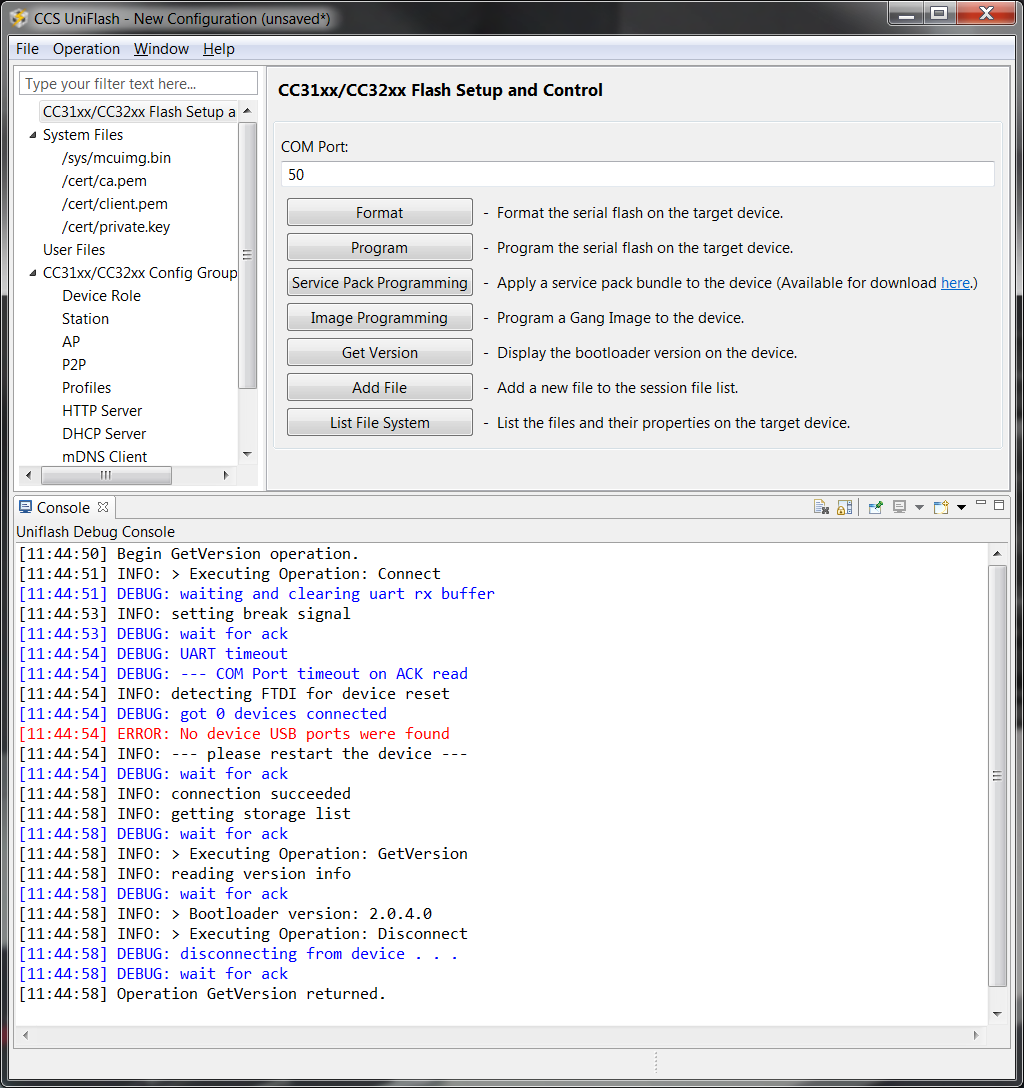
Task: Click console vertical scrollbar thumb
Action: (997, 775)
